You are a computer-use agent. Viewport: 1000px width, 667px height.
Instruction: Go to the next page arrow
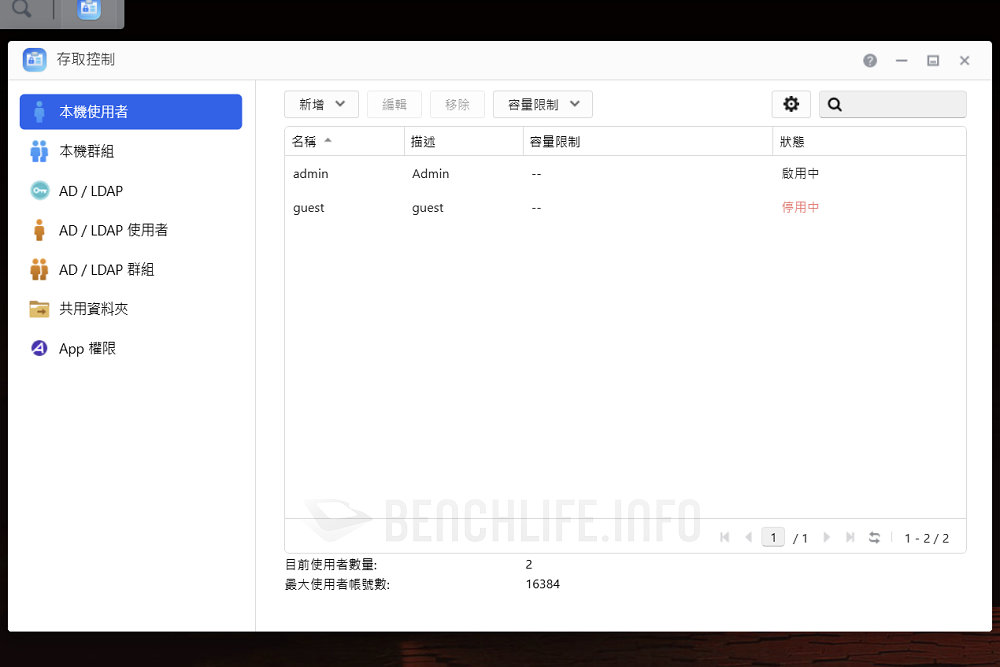(x=827, y=538)
